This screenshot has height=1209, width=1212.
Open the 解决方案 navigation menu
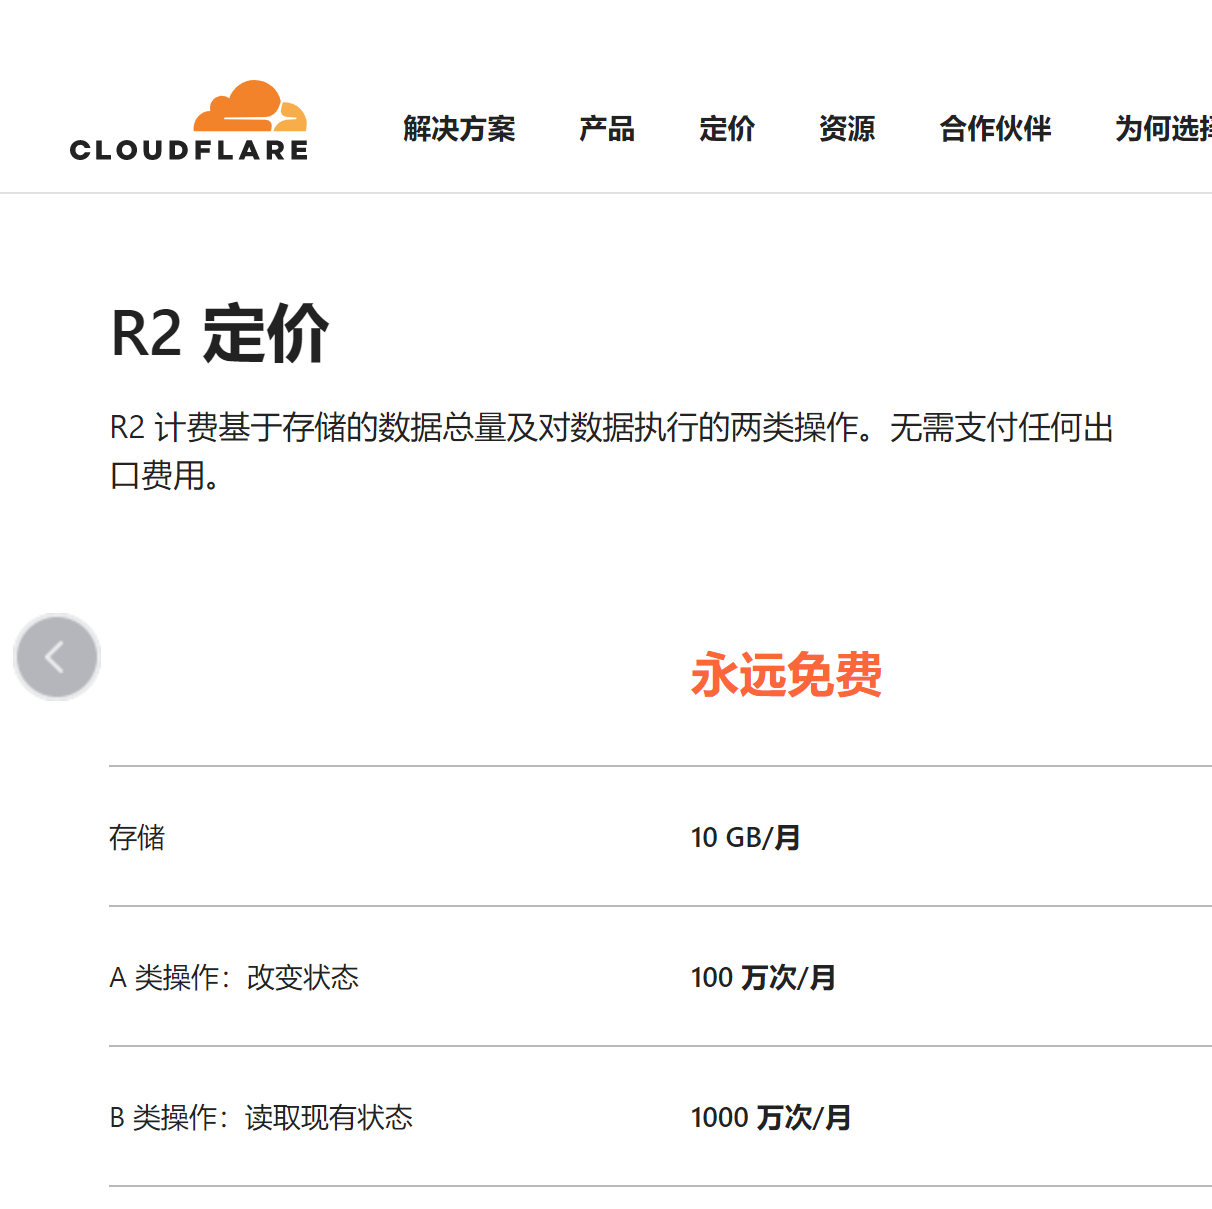point(459,129)
